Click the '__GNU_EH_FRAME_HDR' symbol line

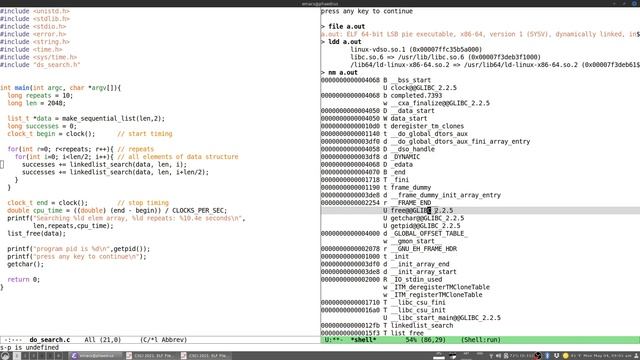pyautogui.click(x=389, y=249)
